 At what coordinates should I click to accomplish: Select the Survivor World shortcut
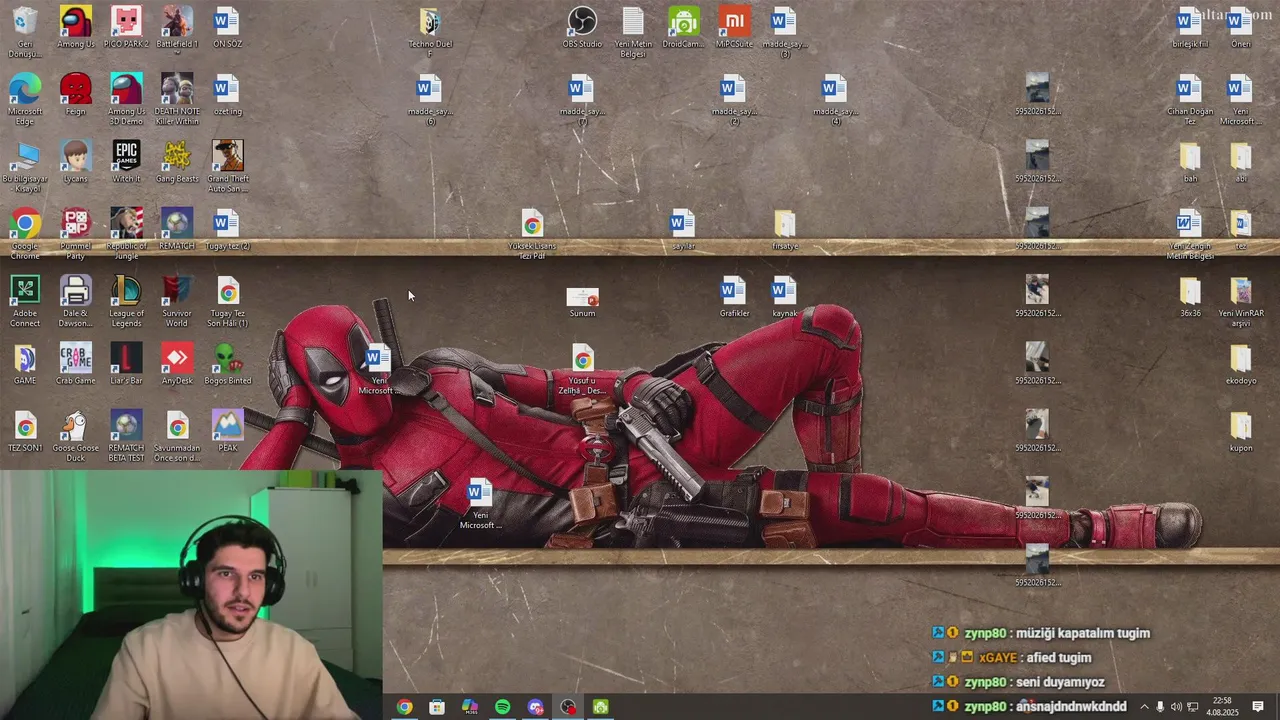point(177,301)
